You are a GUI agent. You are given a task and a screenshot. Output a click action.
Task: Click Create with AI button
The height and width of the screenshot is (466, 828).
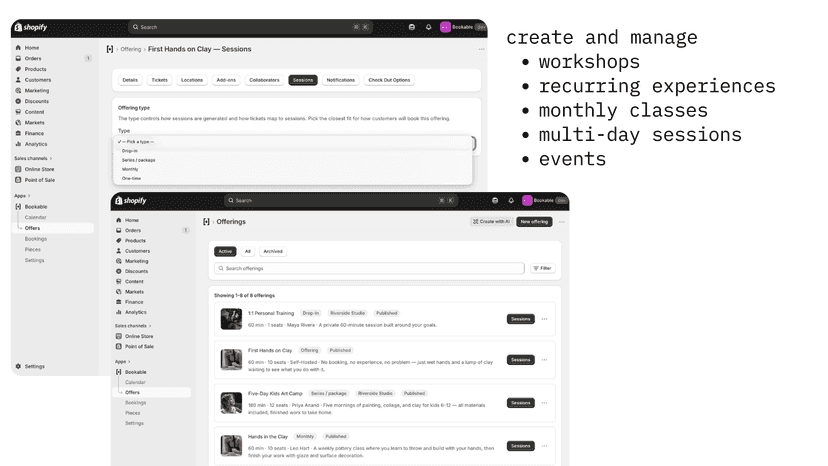click(491, 222)
